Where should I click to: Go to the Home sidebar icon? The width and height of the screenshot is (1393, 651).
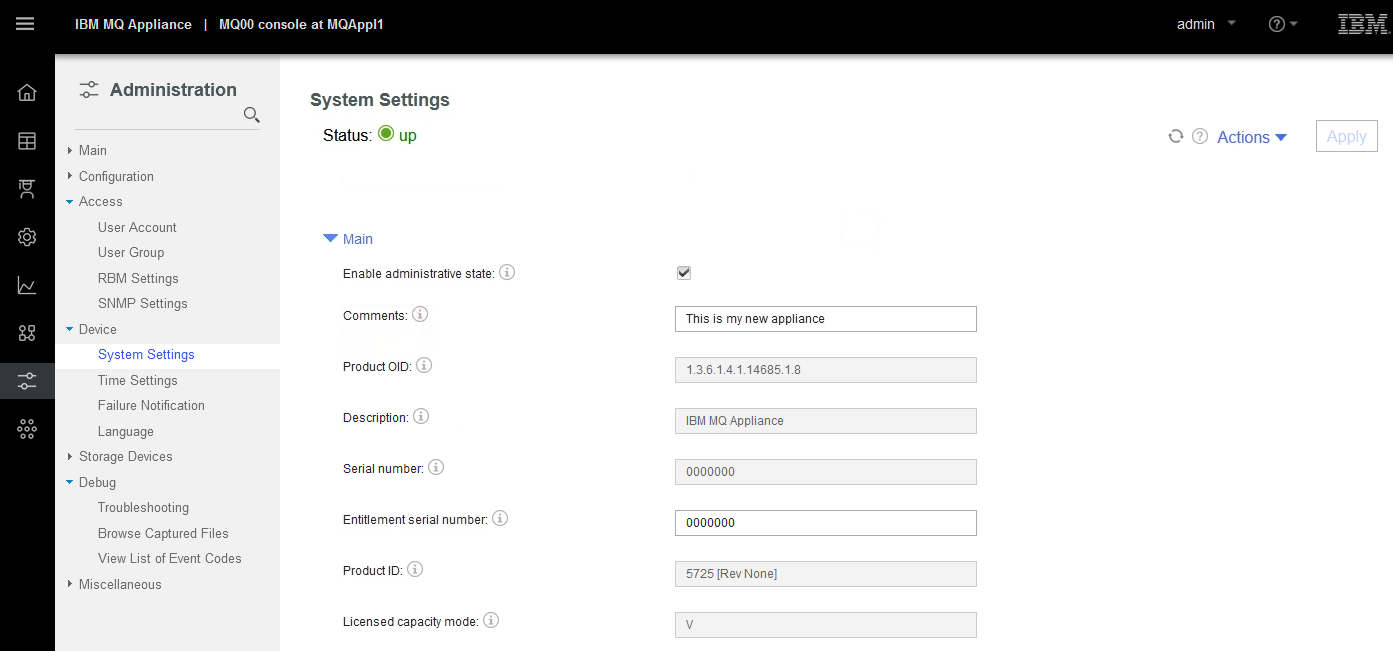(x=27, y=93)
